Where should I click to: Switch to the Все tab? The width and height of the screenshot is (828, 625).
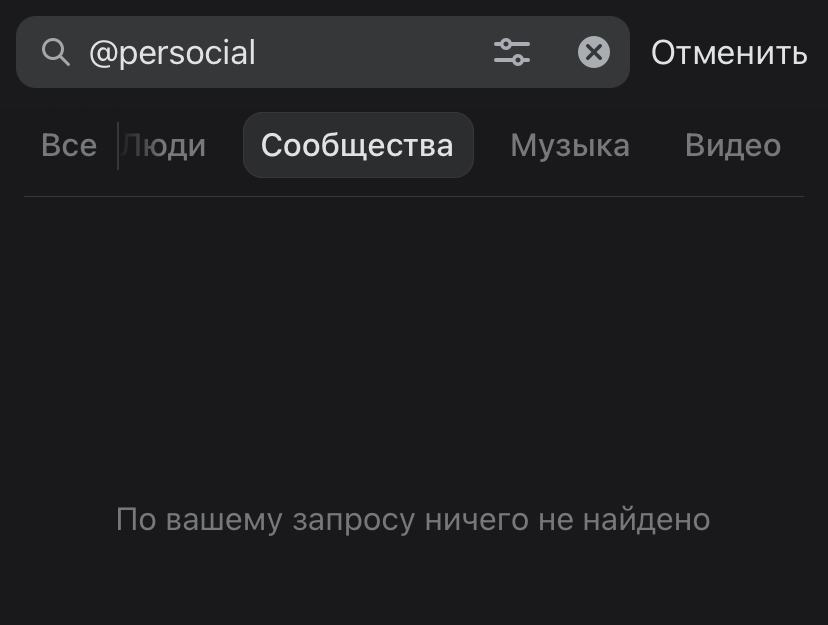68,145
